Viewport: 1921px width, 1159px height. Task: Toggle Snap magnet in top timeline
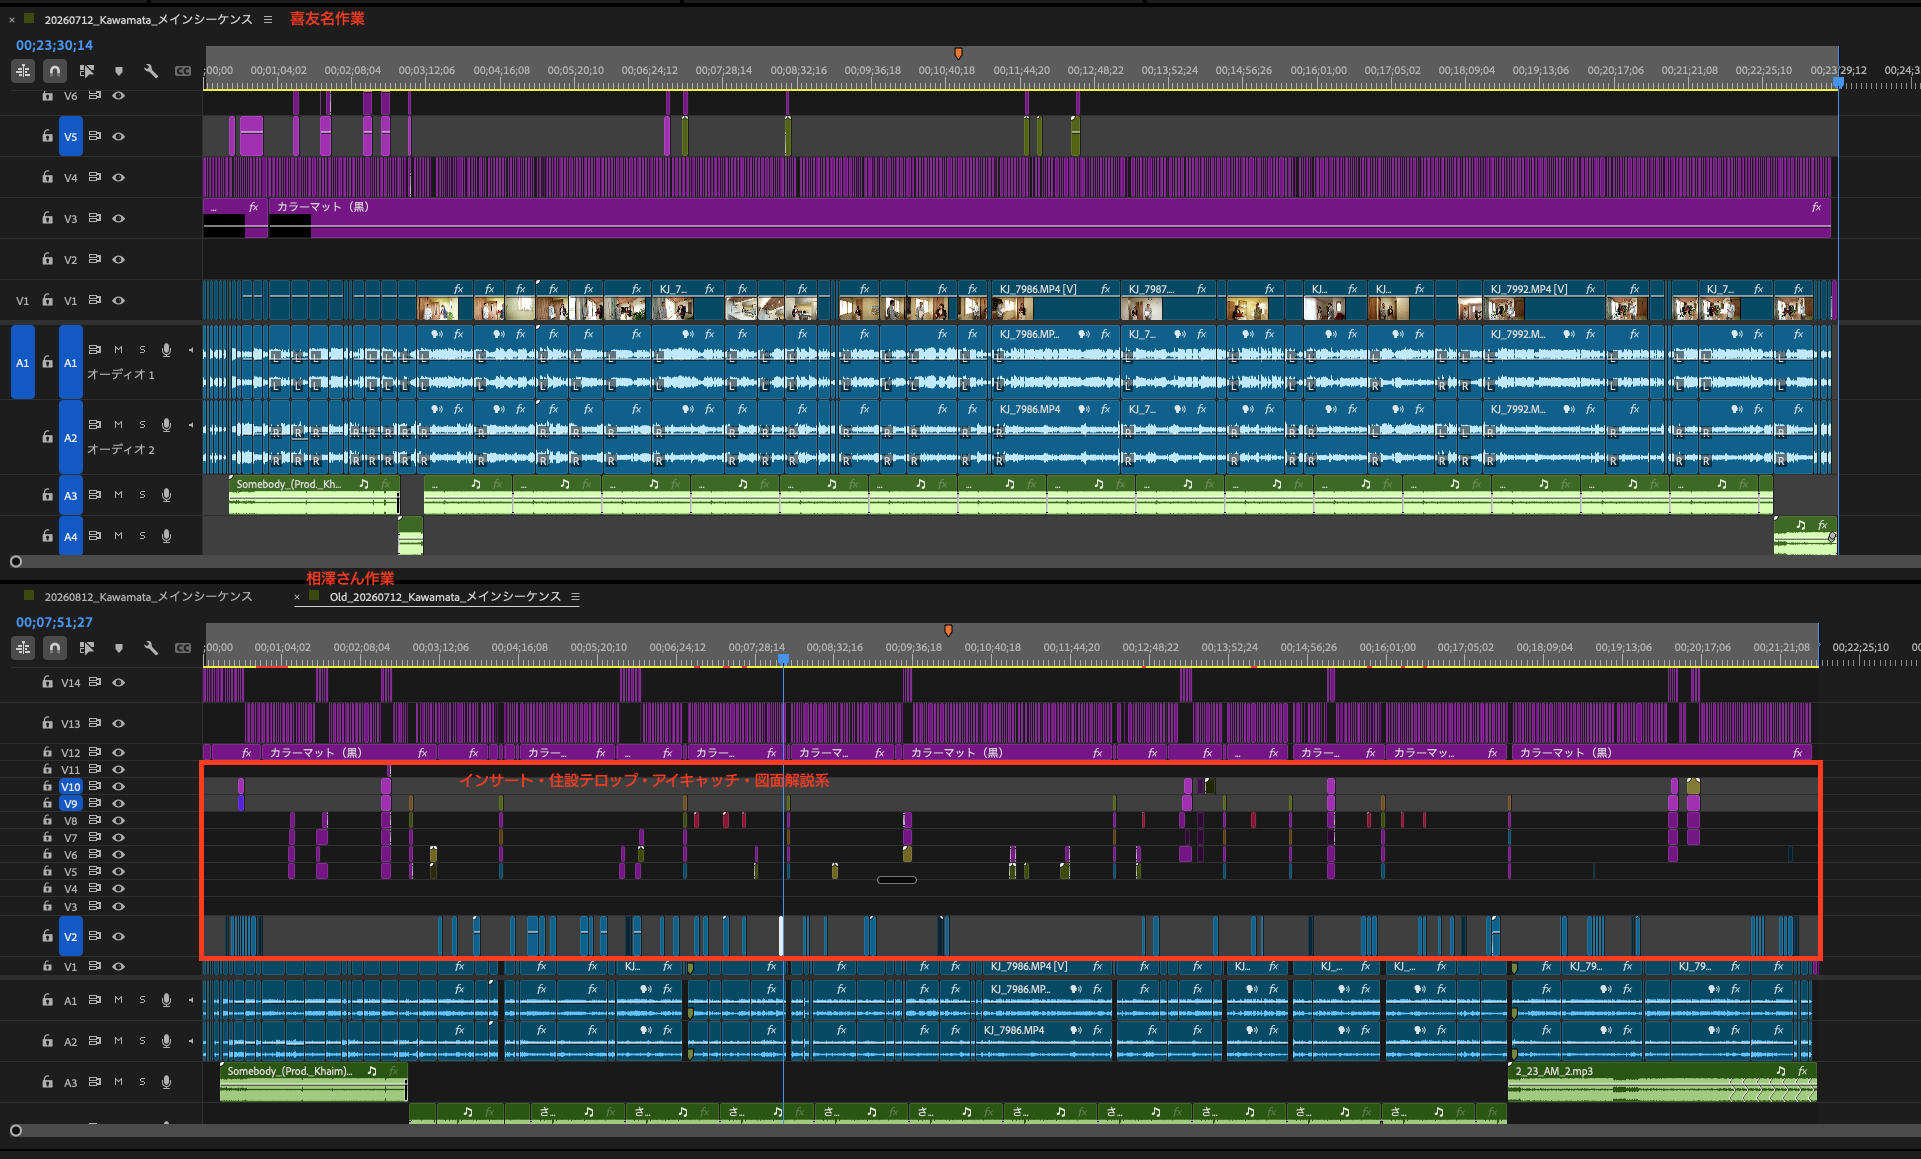[x=55, y=71]
